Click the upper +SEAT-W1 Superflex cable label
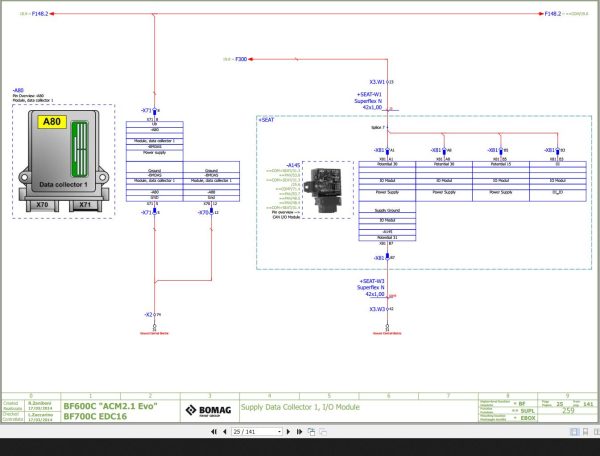 coord(369,101)
